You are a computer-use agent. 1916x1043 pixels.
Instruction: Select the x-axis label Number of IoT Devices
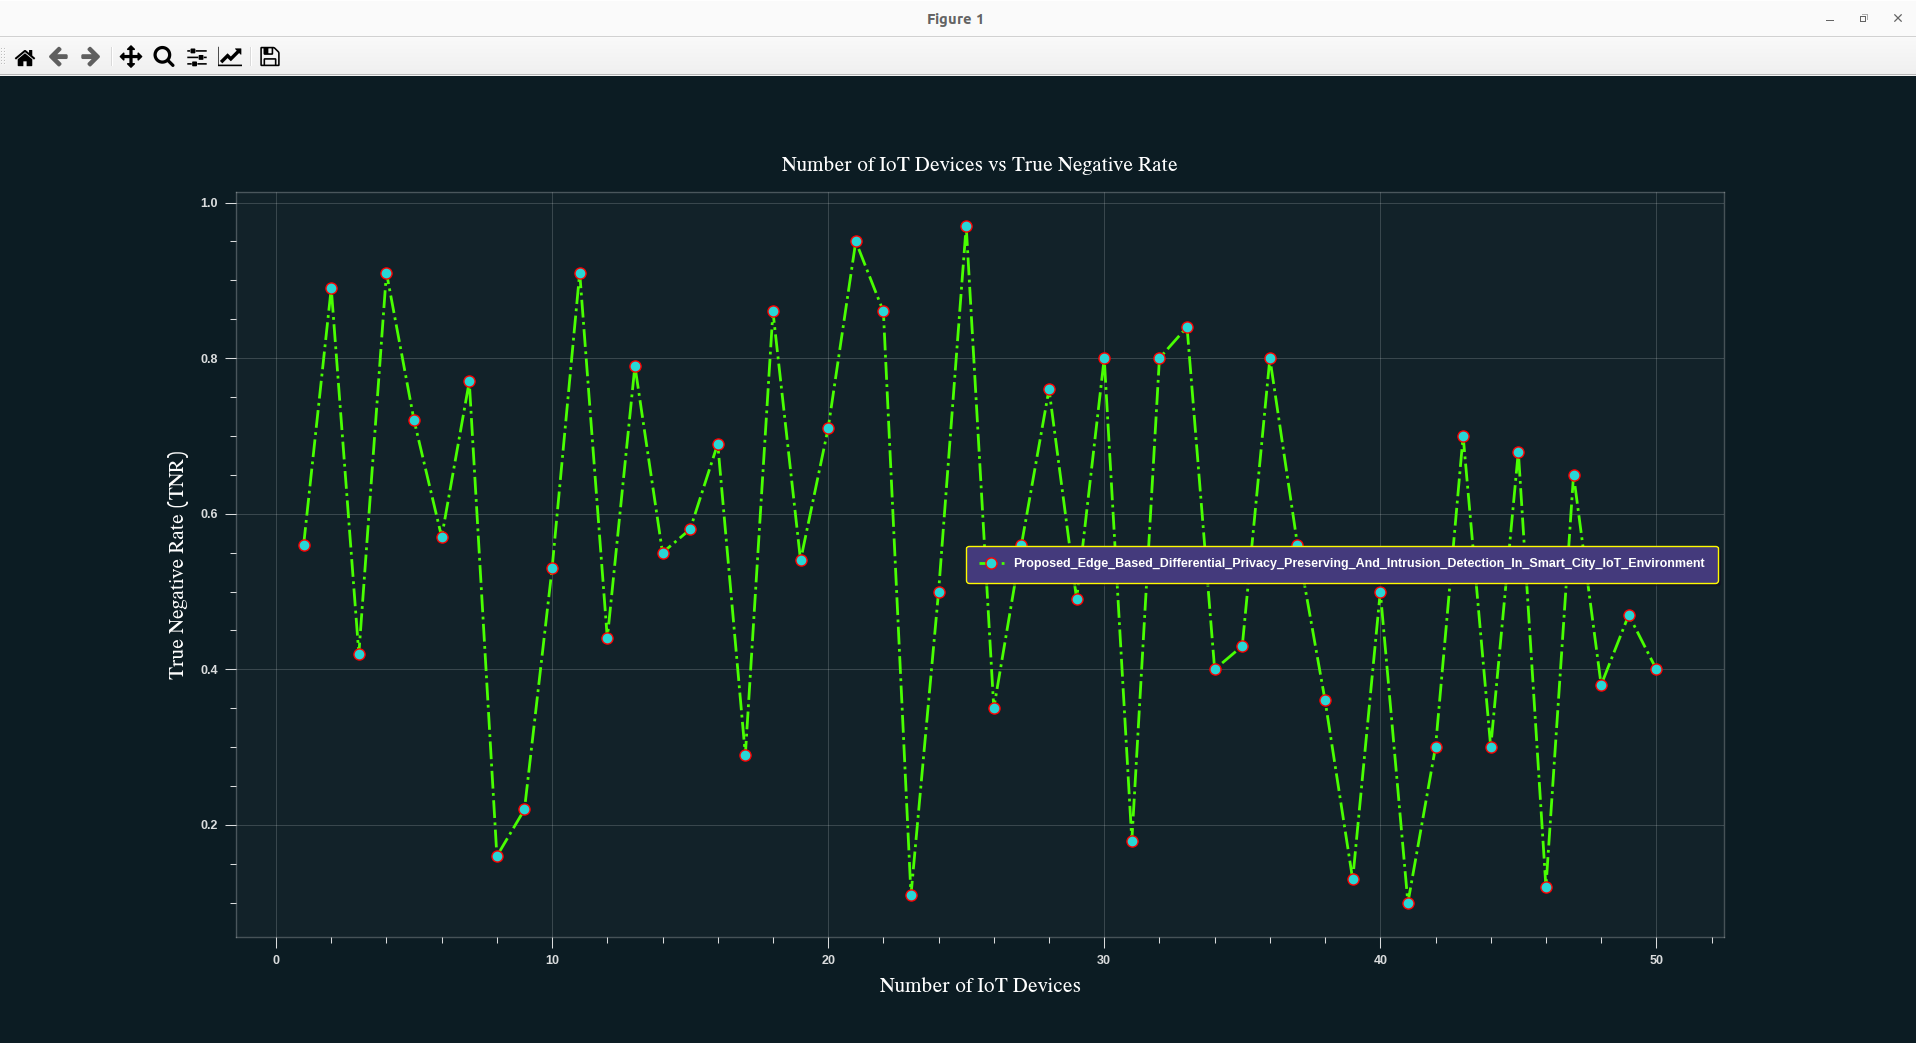979,985
